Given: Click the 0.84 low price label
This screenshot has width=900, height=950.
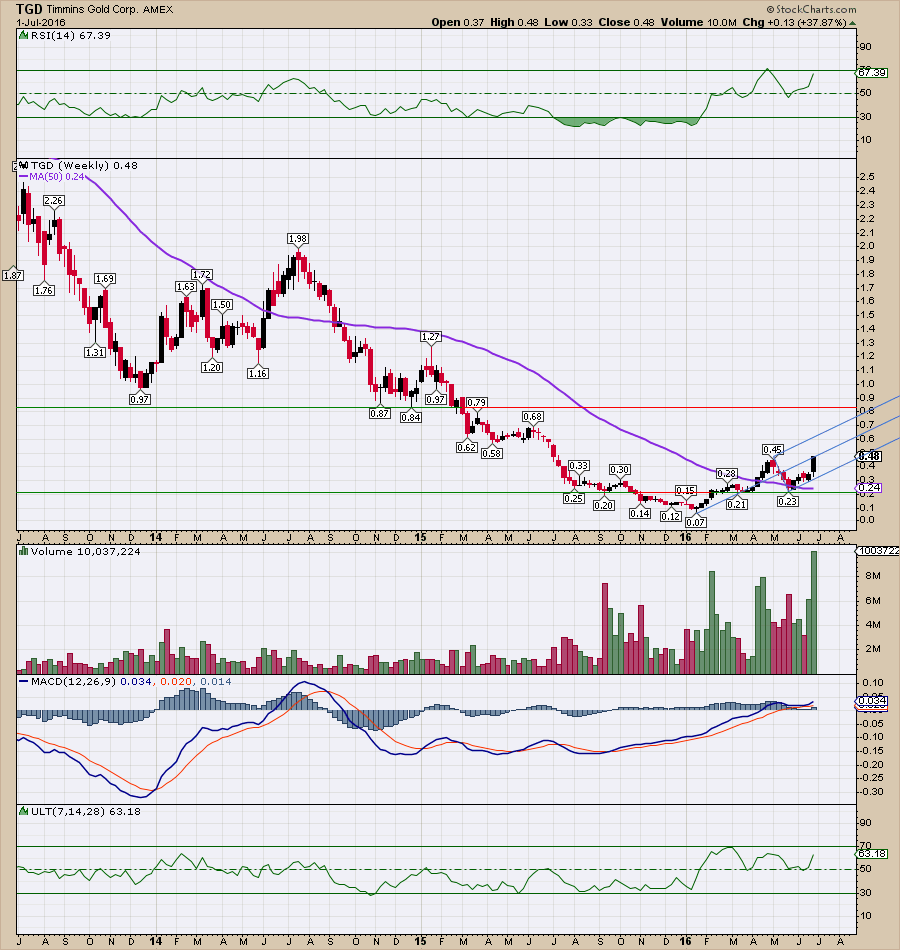Looking at the screenshot, I should coord(410,417).
